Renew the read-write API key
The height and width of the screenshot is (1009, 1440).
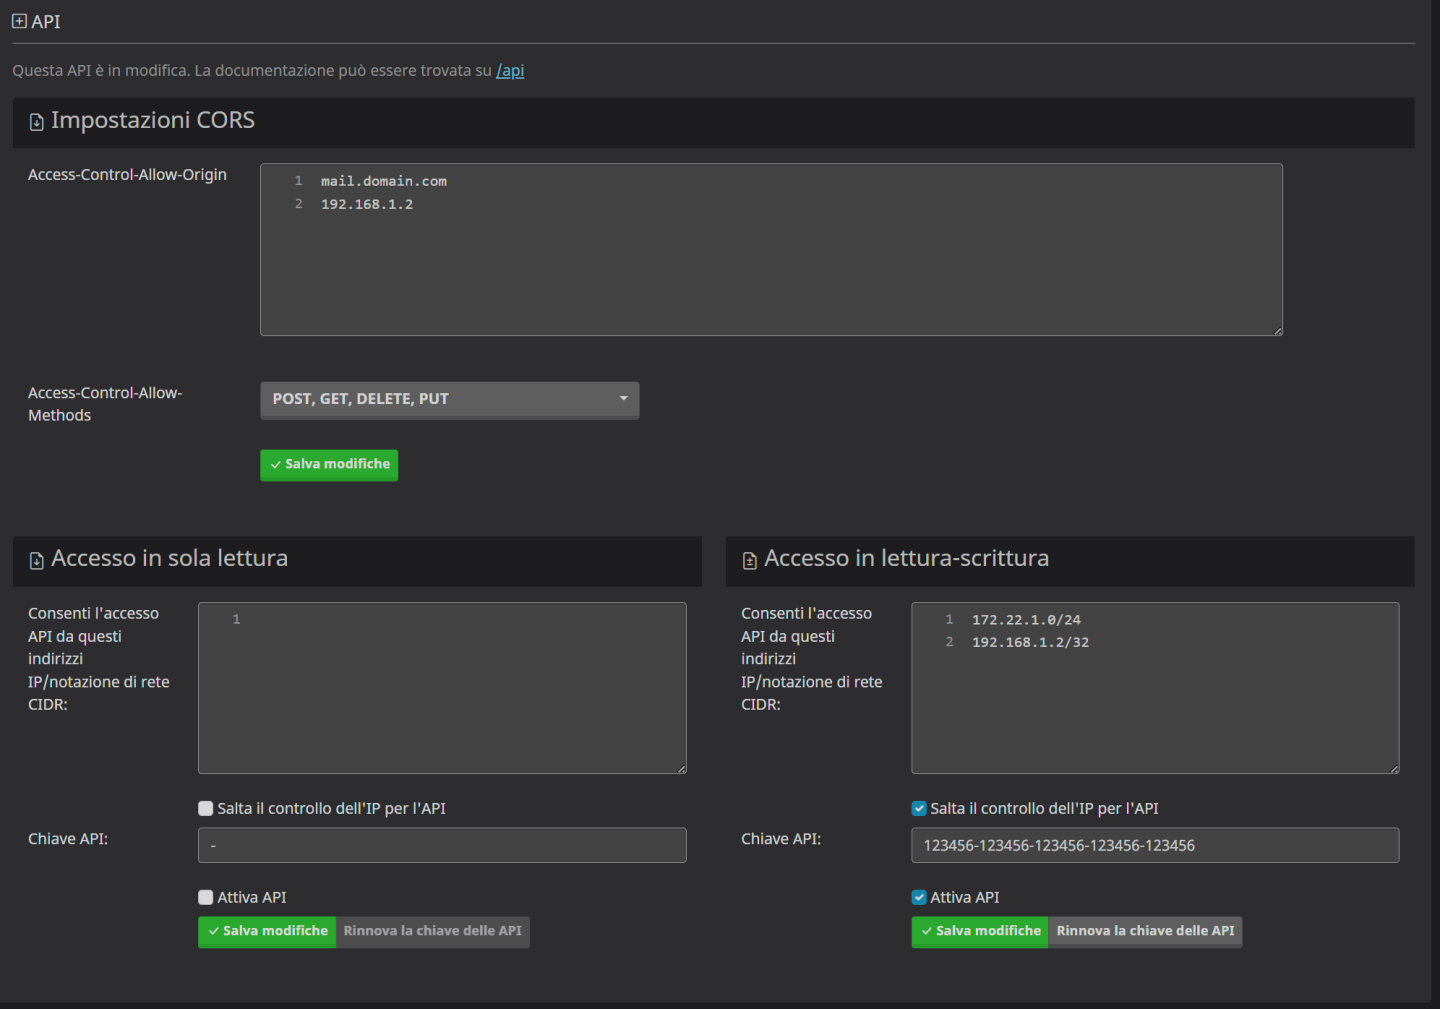(1146, 932)
